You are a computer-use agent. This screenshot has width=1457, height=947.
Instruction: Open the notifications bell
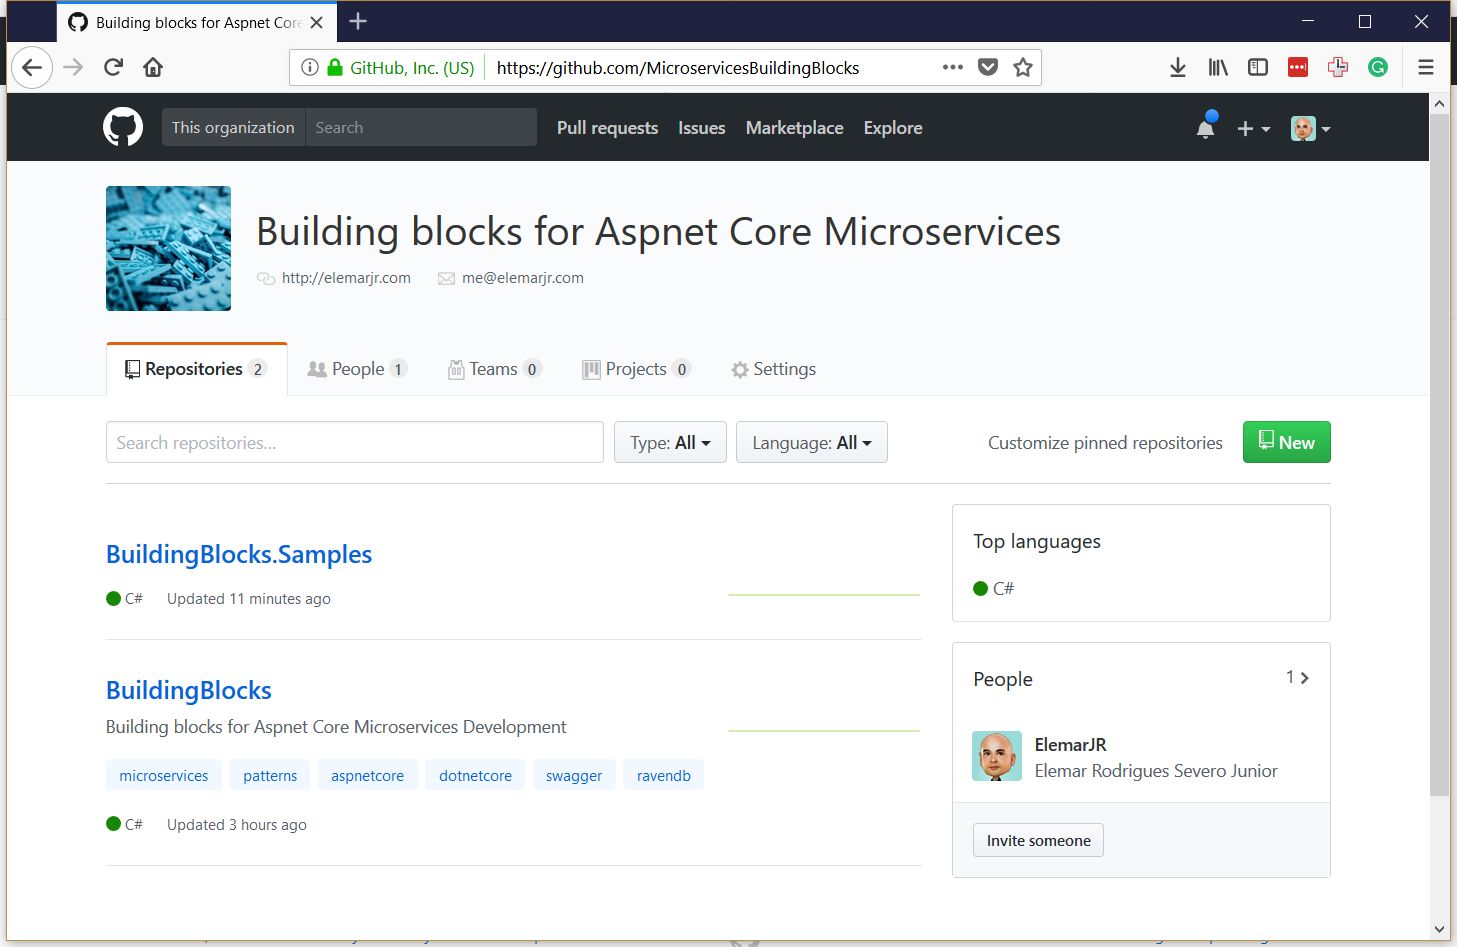pyautogui.click(x=1206, y=128)
